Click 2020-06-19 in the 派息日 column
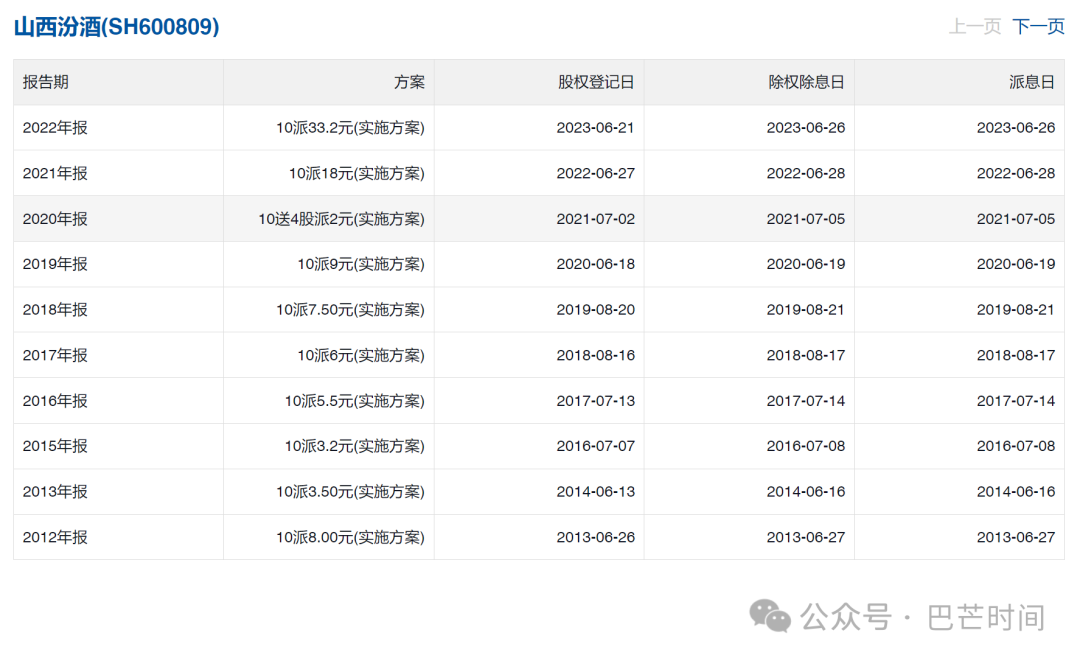 coord(1016,264)
